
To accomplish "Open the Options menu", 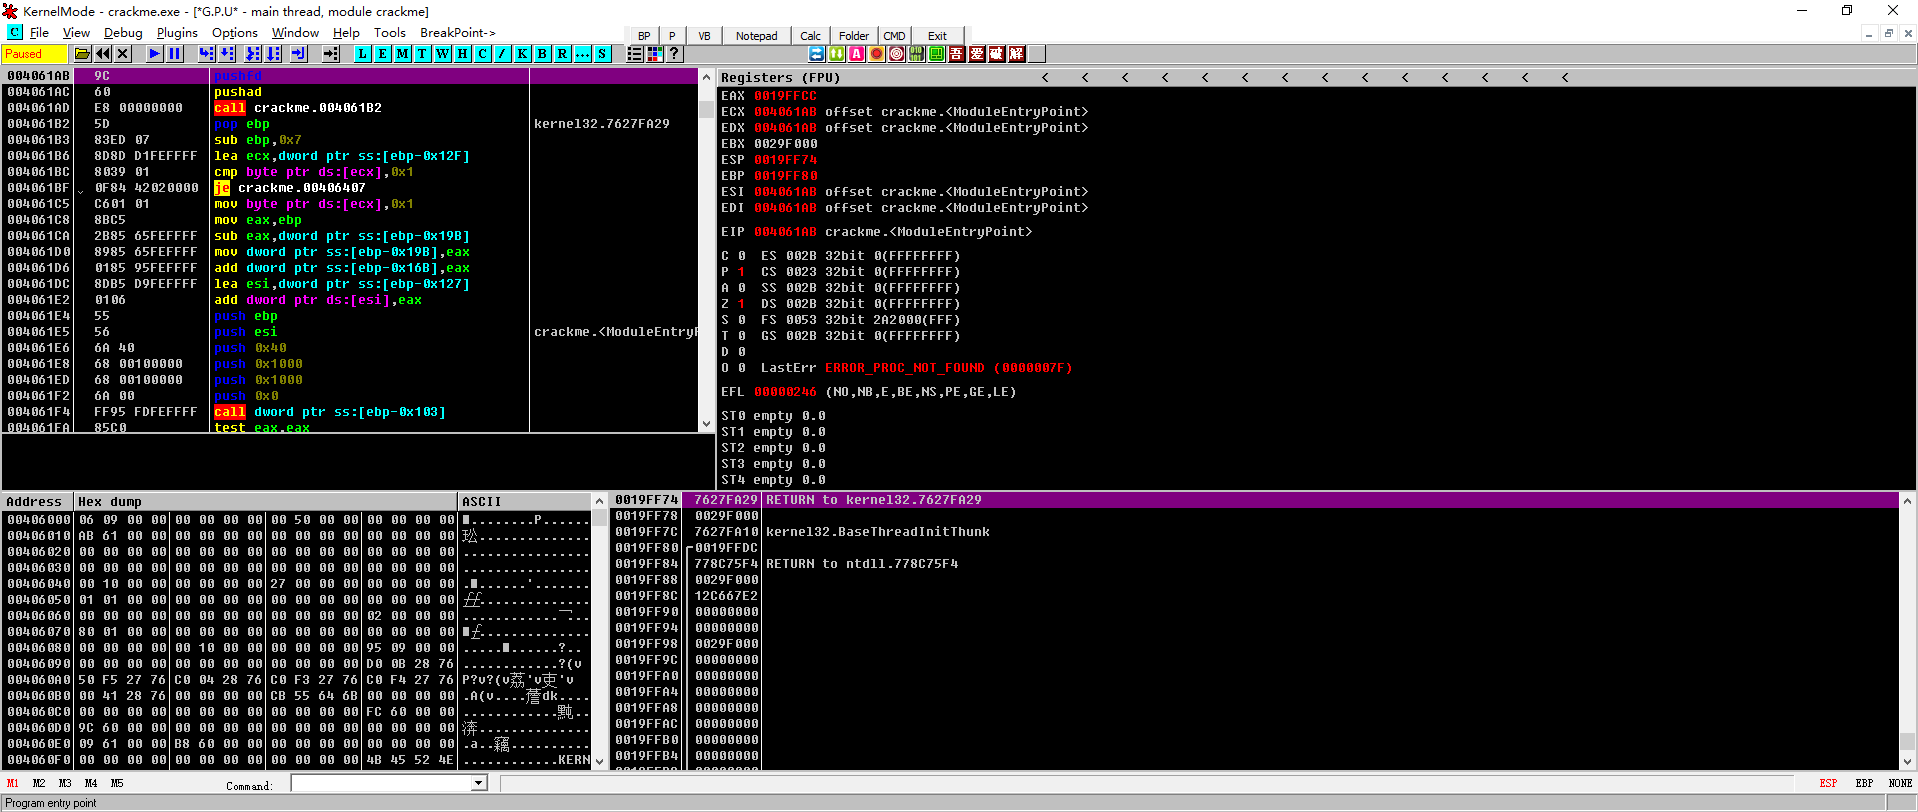I will click(x=235, y=33).
